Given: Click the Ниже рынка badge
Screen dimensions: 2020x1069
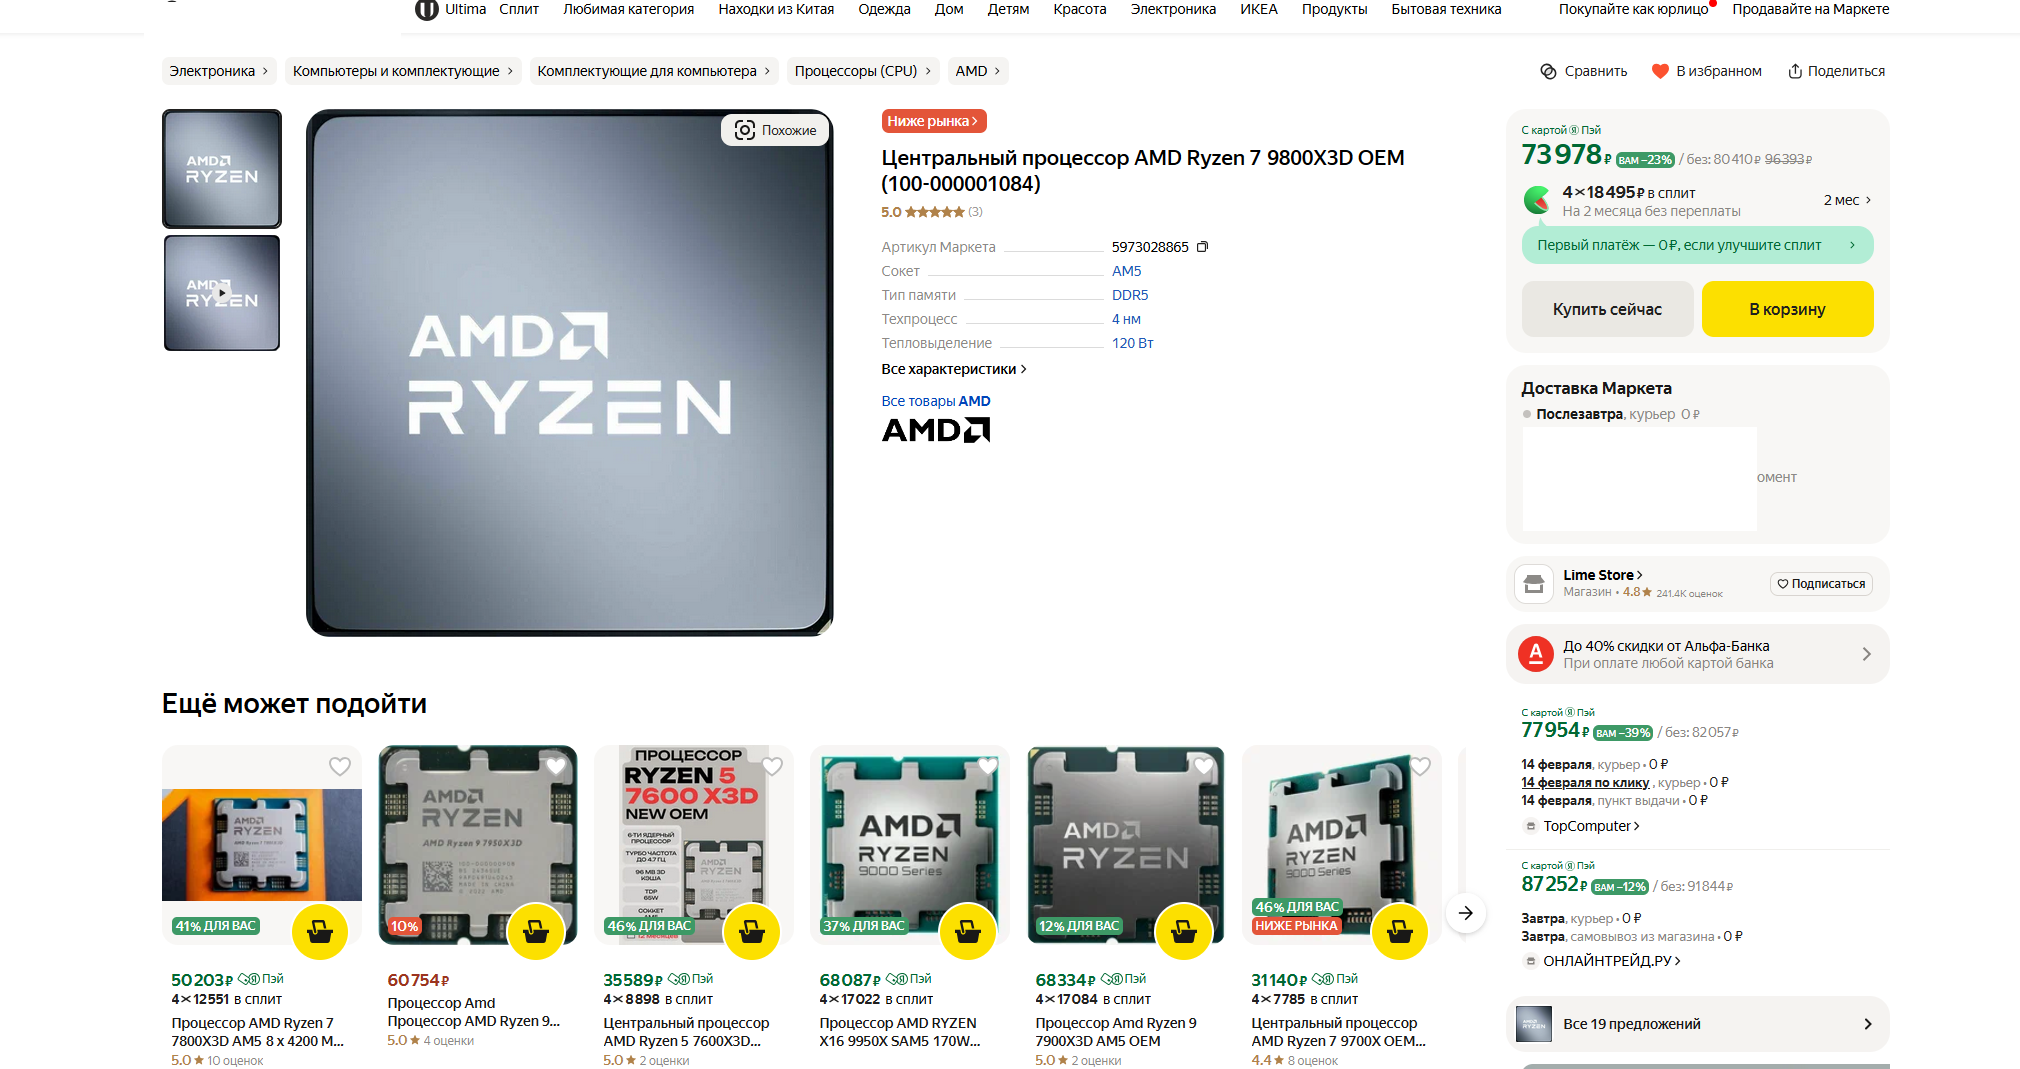Looking at the screenshot, I should pyautogui.click(x=934, y=121).
